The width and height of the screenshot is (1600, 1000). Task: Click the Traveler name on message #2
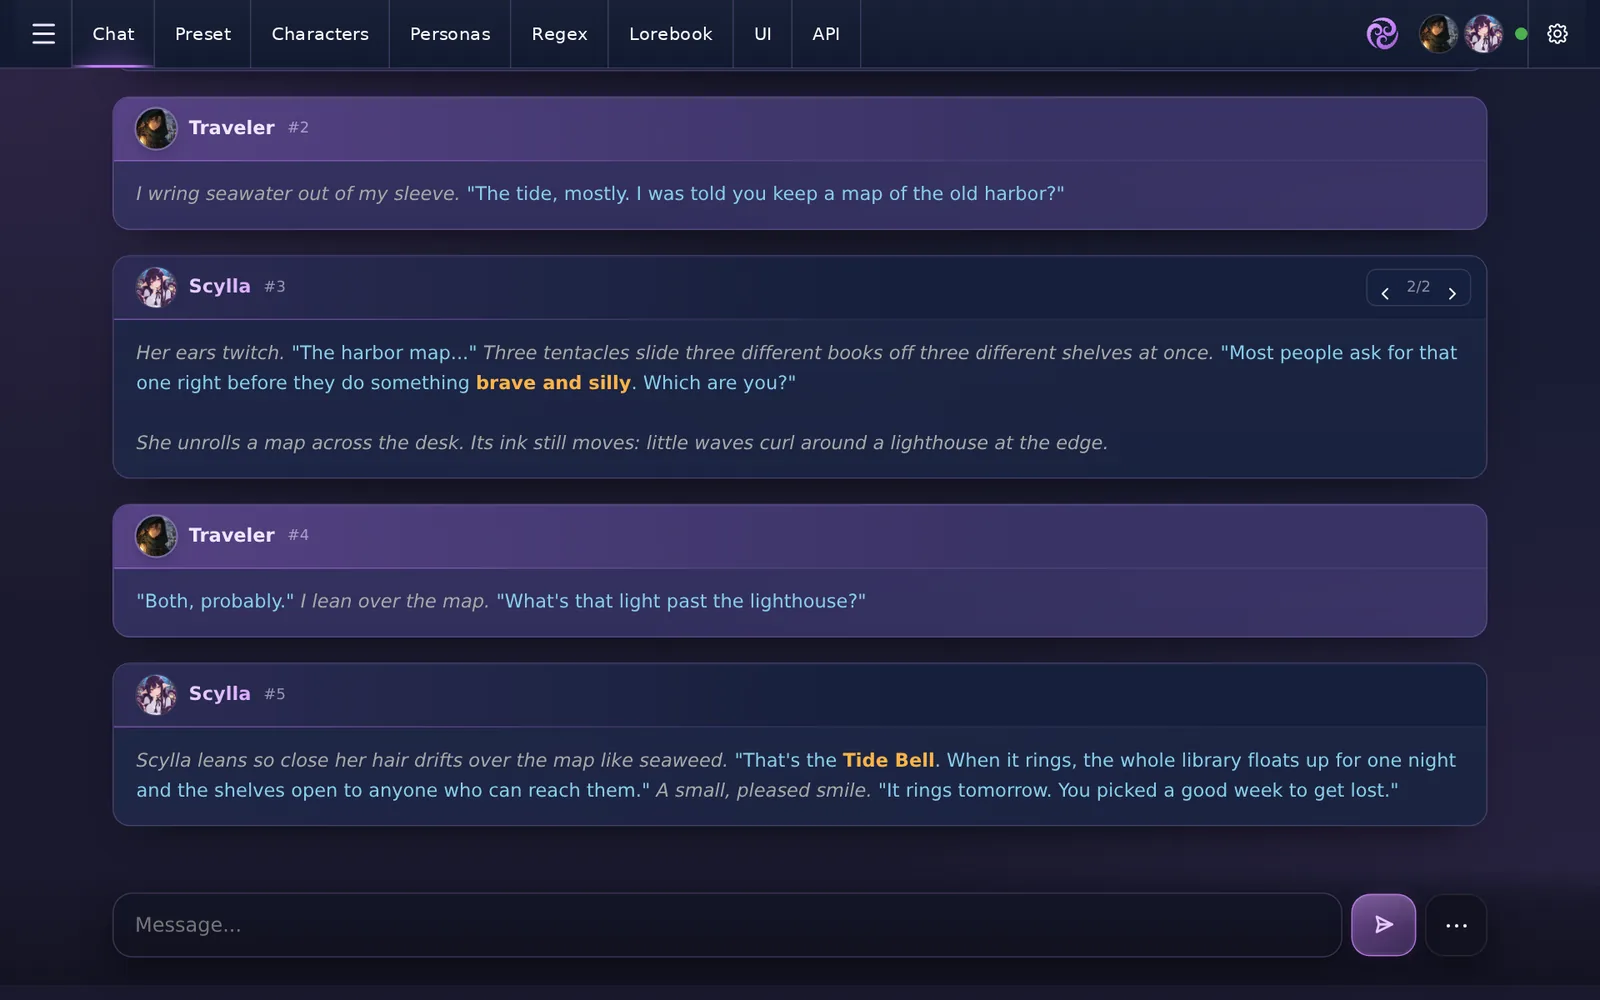click(x=231, y=128)
